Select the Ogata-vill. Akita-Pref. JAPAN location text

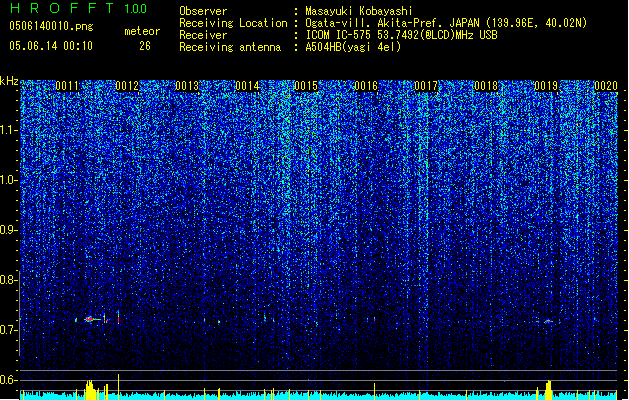click(x=446, y=23)
